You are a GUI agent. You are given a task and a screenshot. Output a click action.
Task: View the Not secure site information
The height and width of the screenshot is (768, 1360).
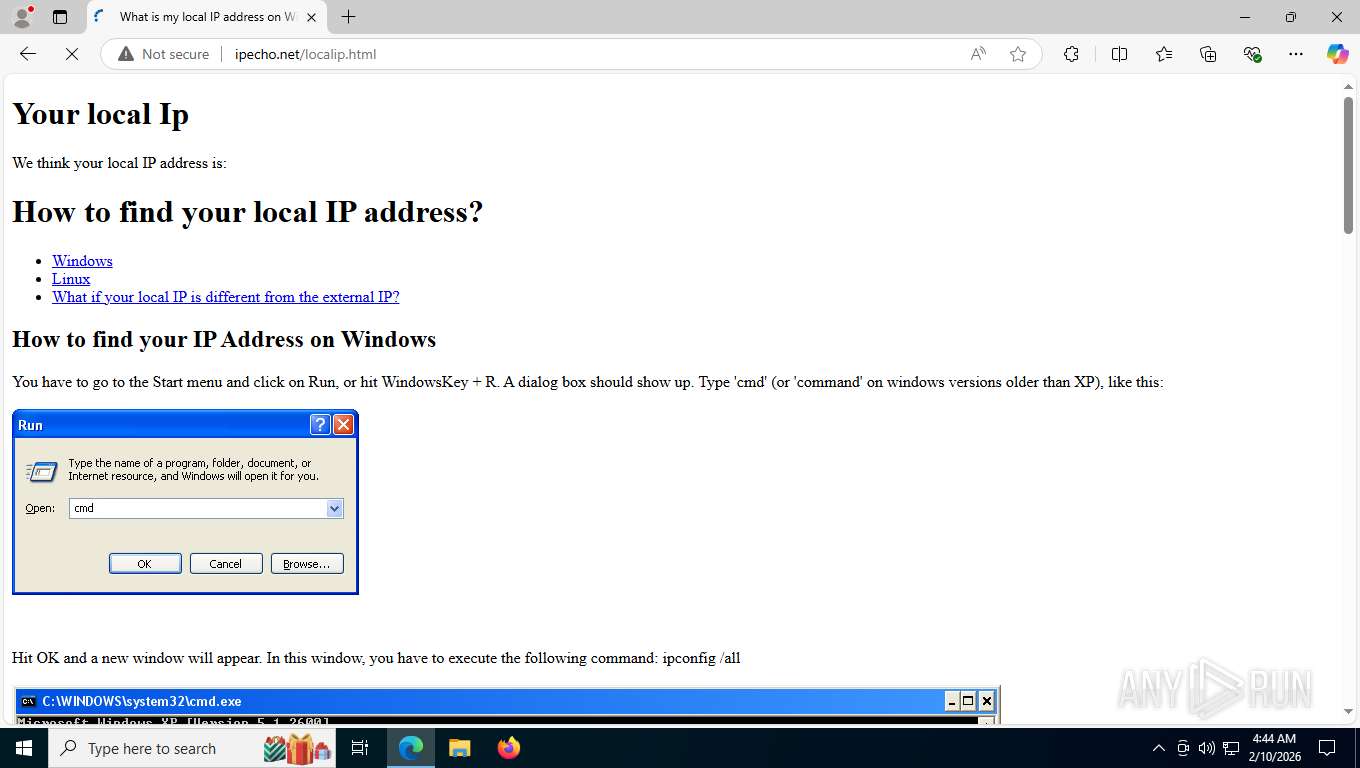click(x=164, y=54)
